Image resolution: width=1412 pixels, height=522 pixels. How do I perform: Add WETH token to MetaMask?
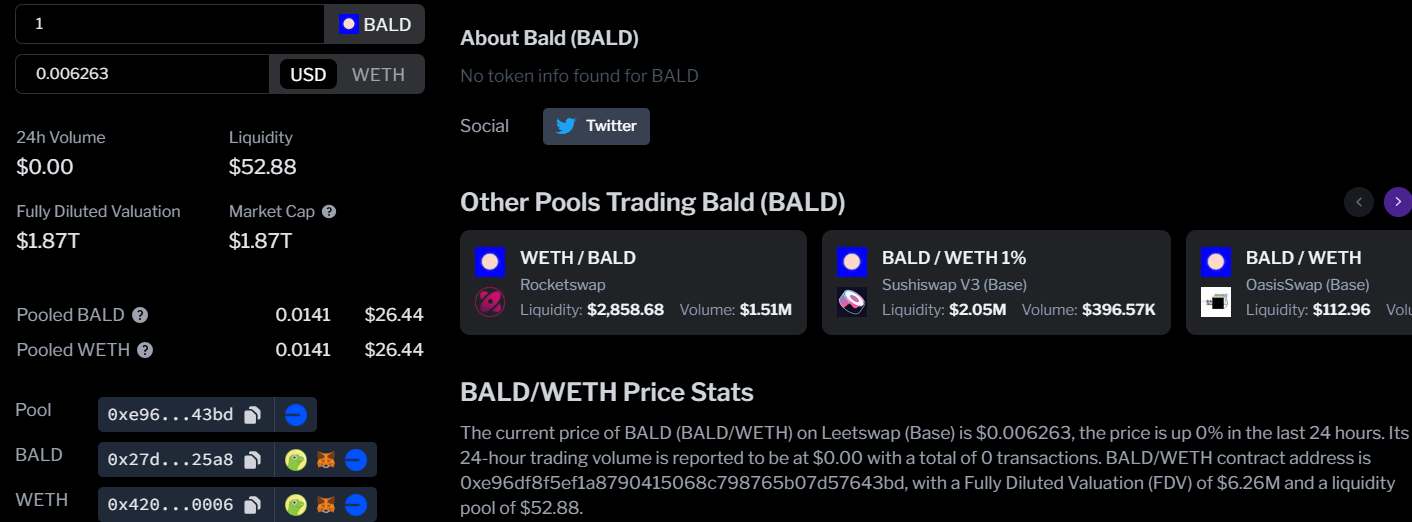click(326, 505)
